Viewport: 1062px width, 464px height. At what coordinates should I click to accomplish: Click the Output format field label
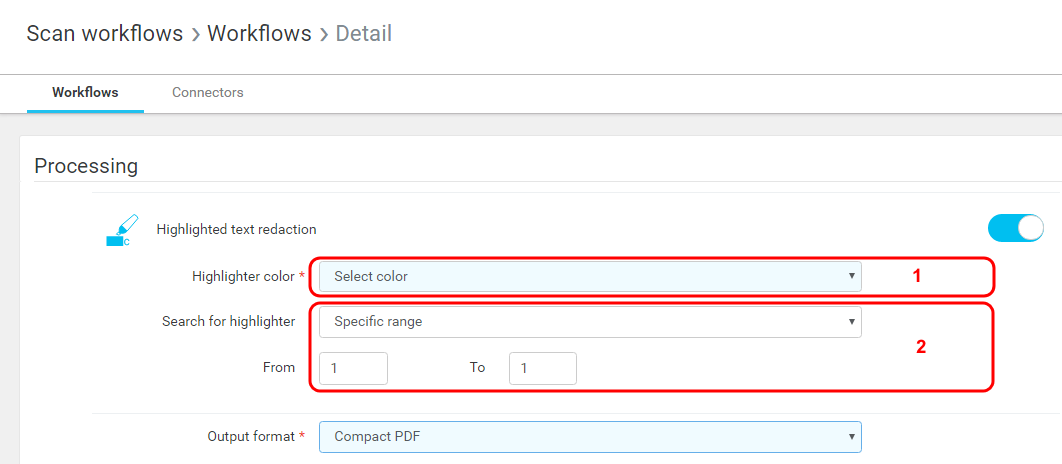[251, 436]
